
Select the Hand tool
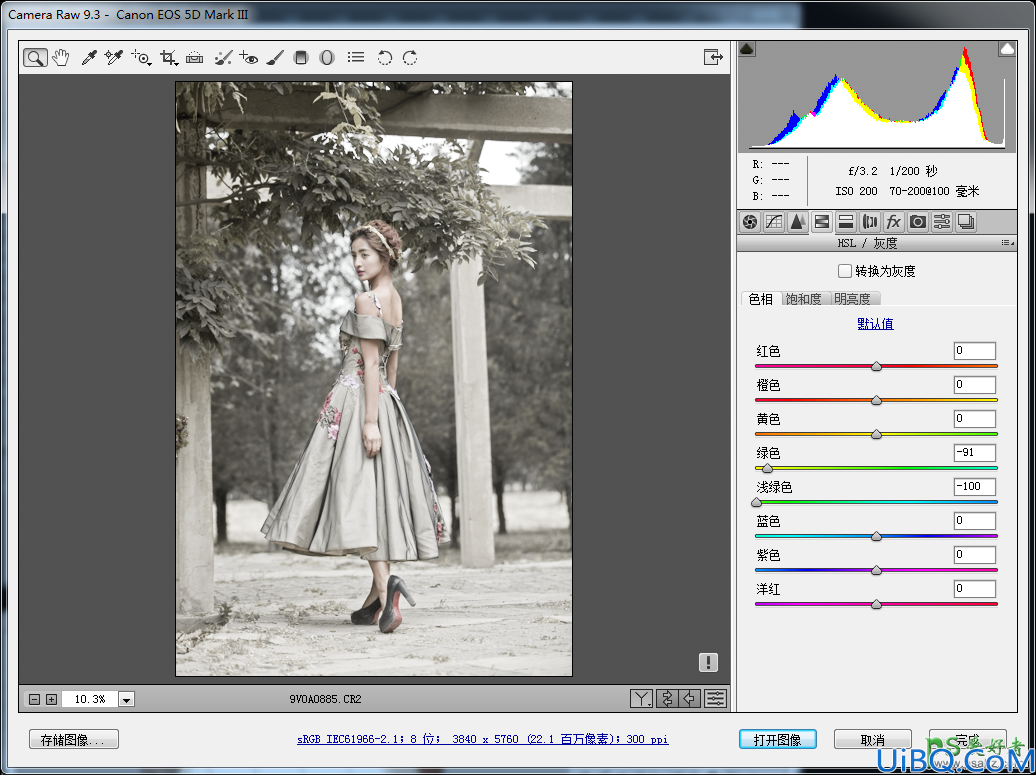61,57
